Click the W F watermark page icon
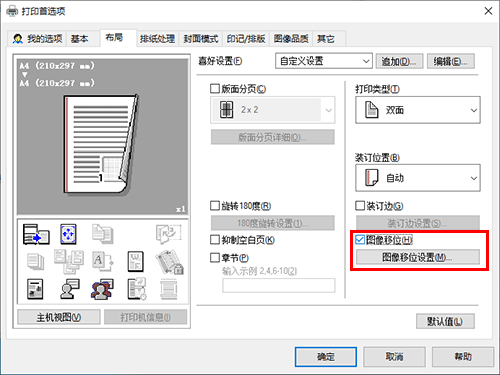Image resolution: width=500 pixels, height=375 pixels. pos(136,262)
